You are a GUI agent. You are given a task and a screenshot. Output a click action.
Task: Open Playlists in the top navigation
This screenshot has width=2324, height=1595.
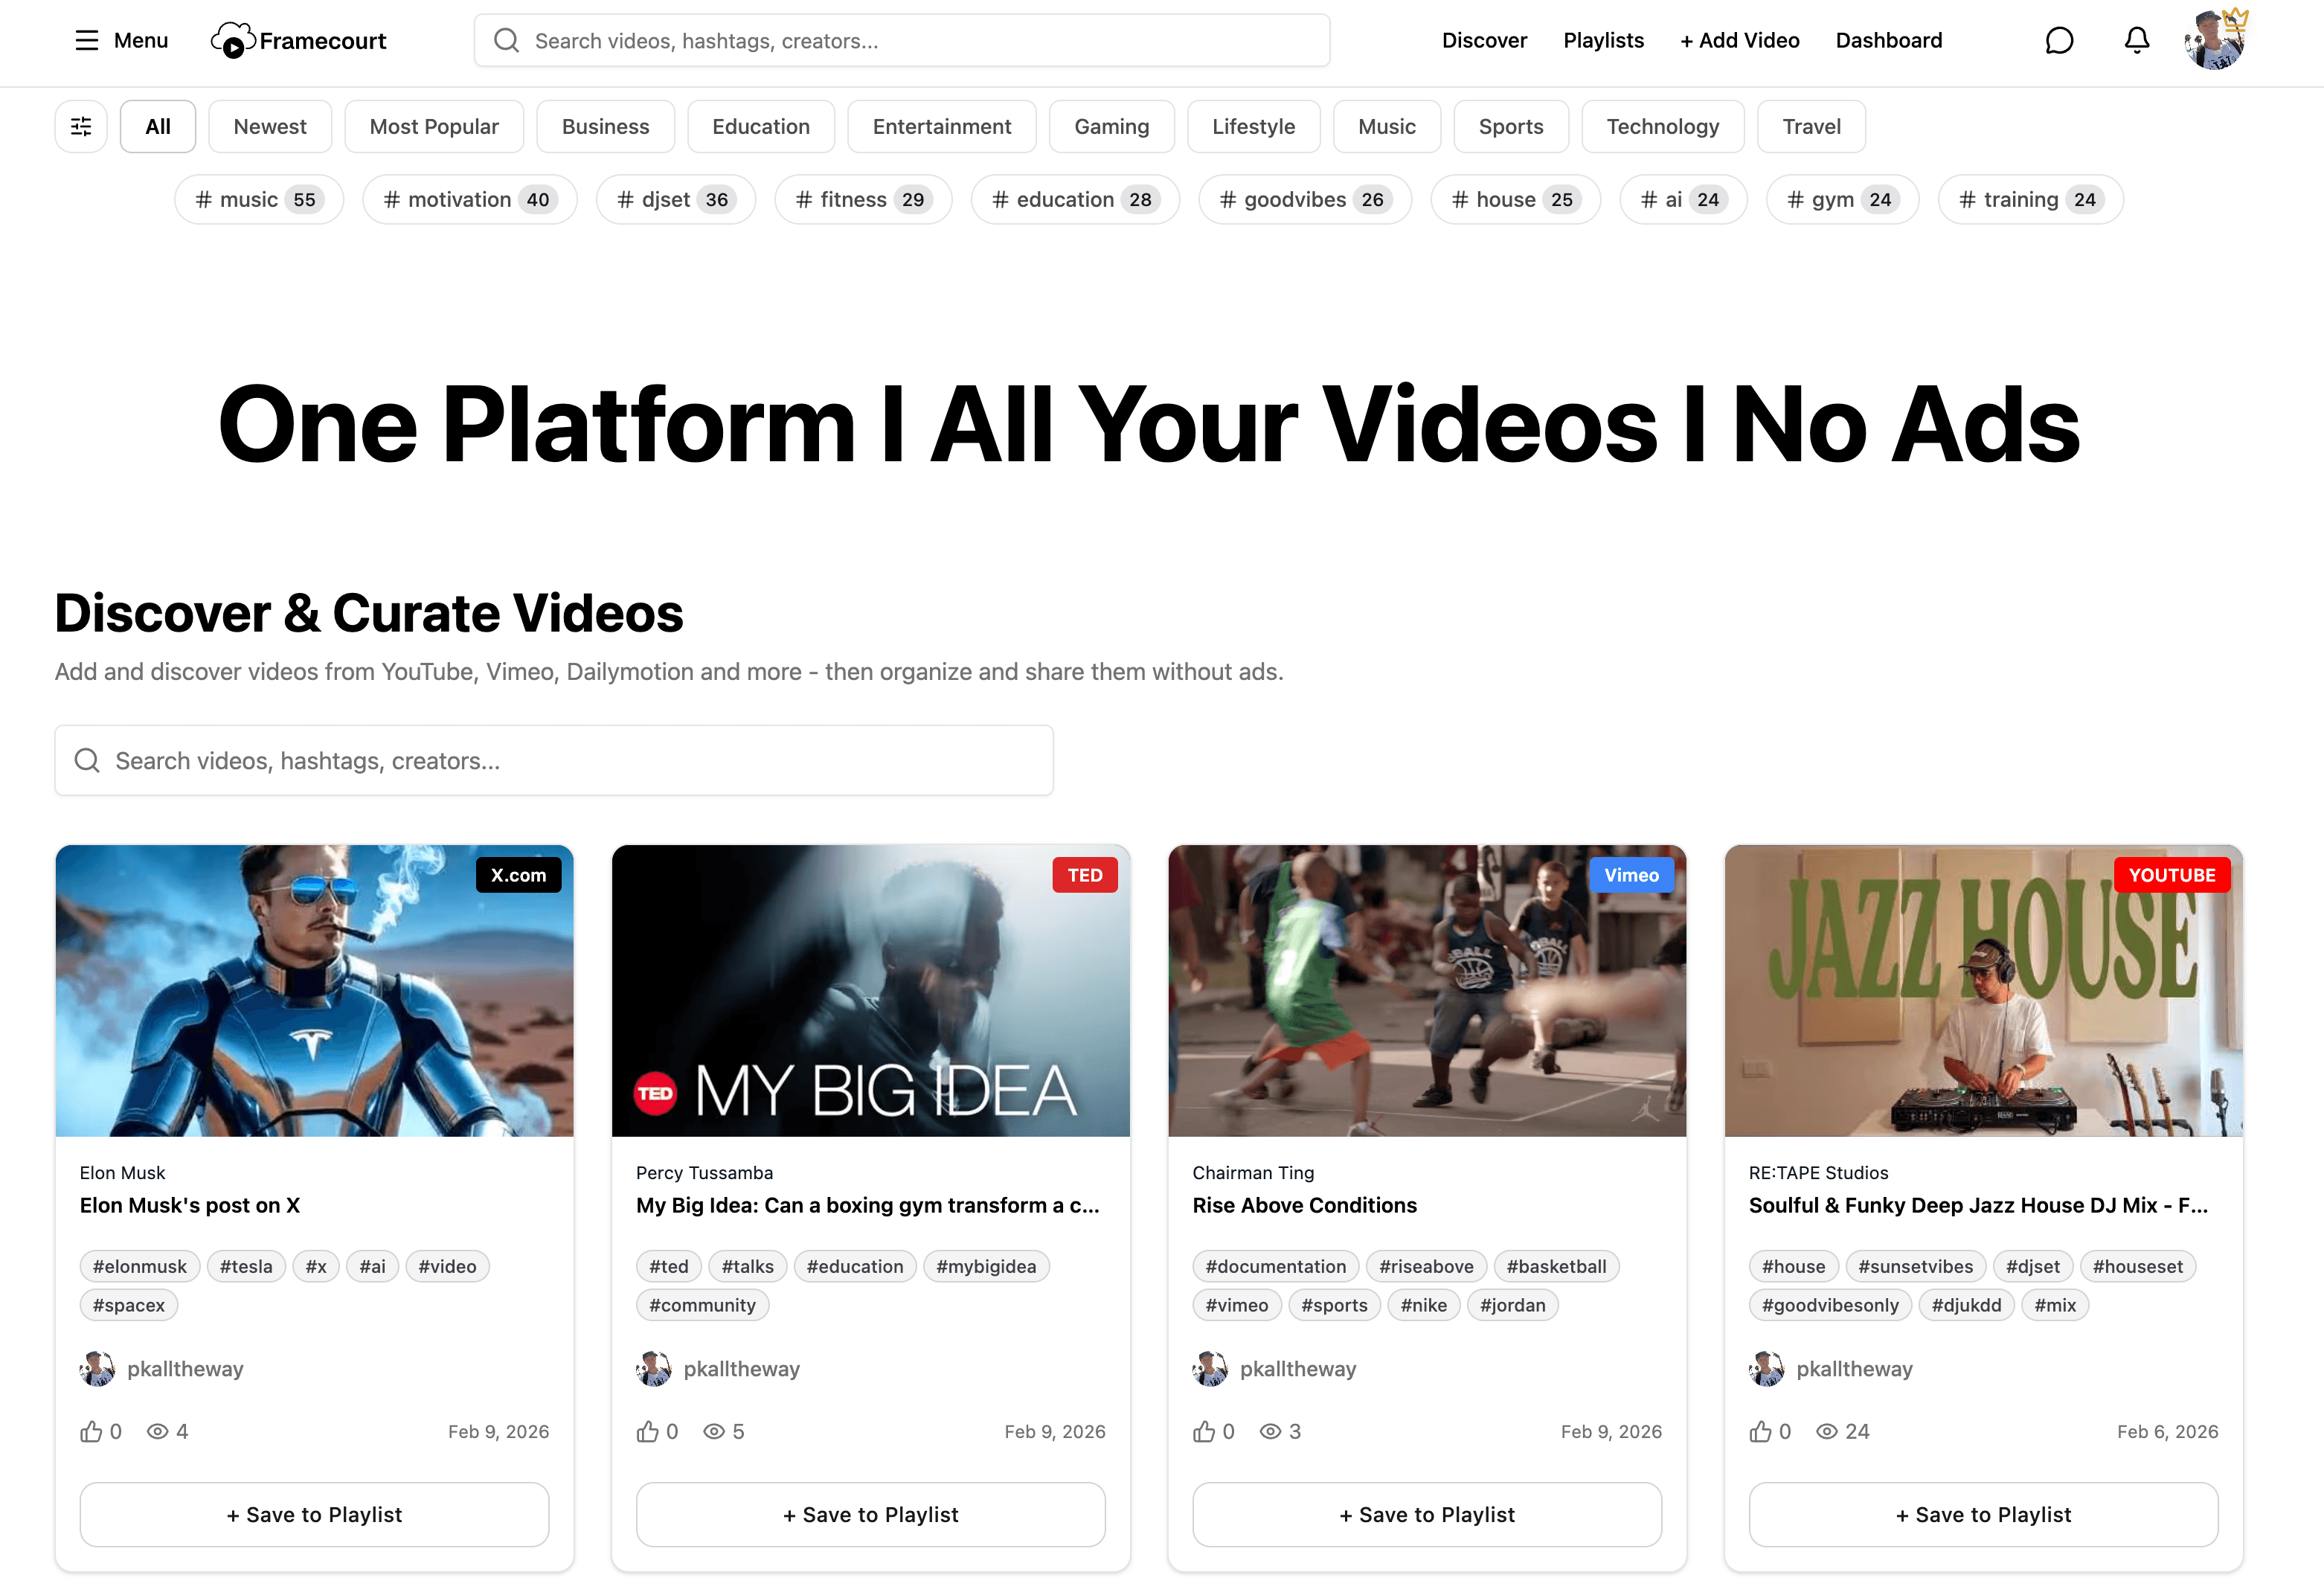point(1603,40)
